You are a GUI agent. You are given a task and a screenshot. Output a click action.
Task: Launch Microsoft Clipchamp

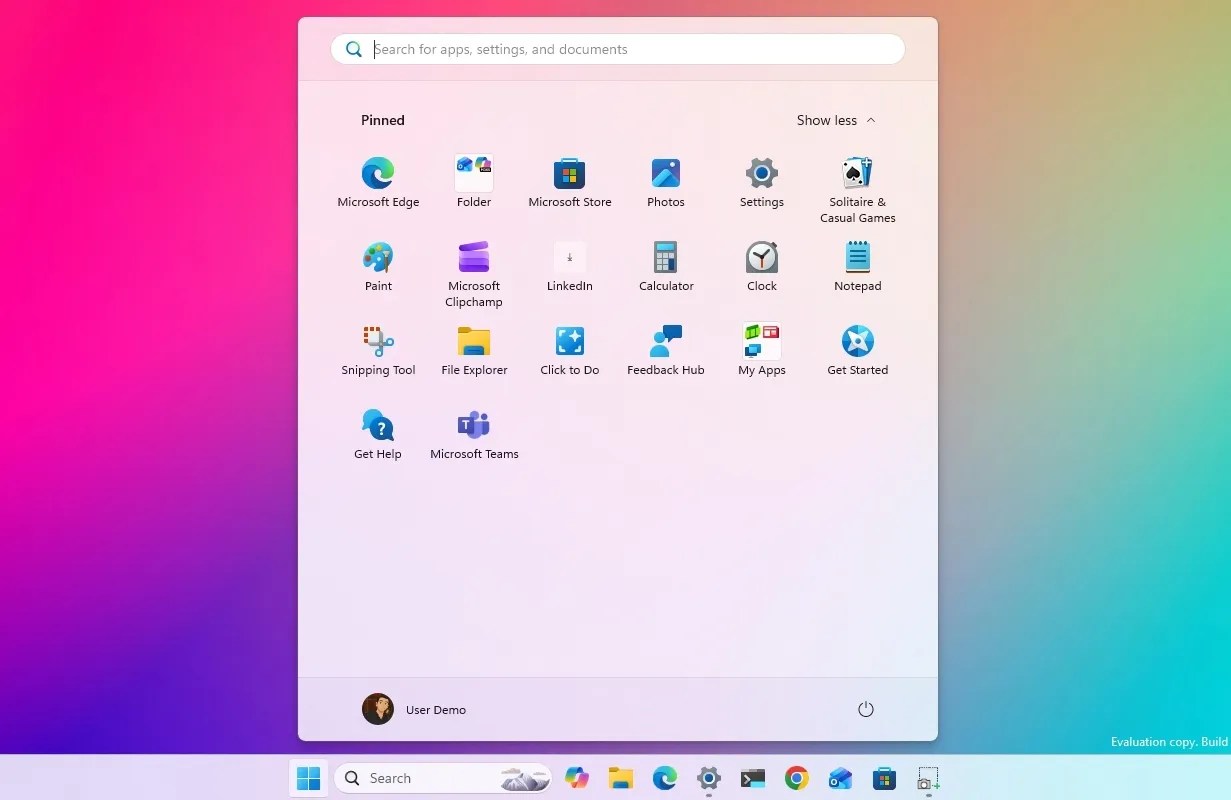[x=474, y=274]
